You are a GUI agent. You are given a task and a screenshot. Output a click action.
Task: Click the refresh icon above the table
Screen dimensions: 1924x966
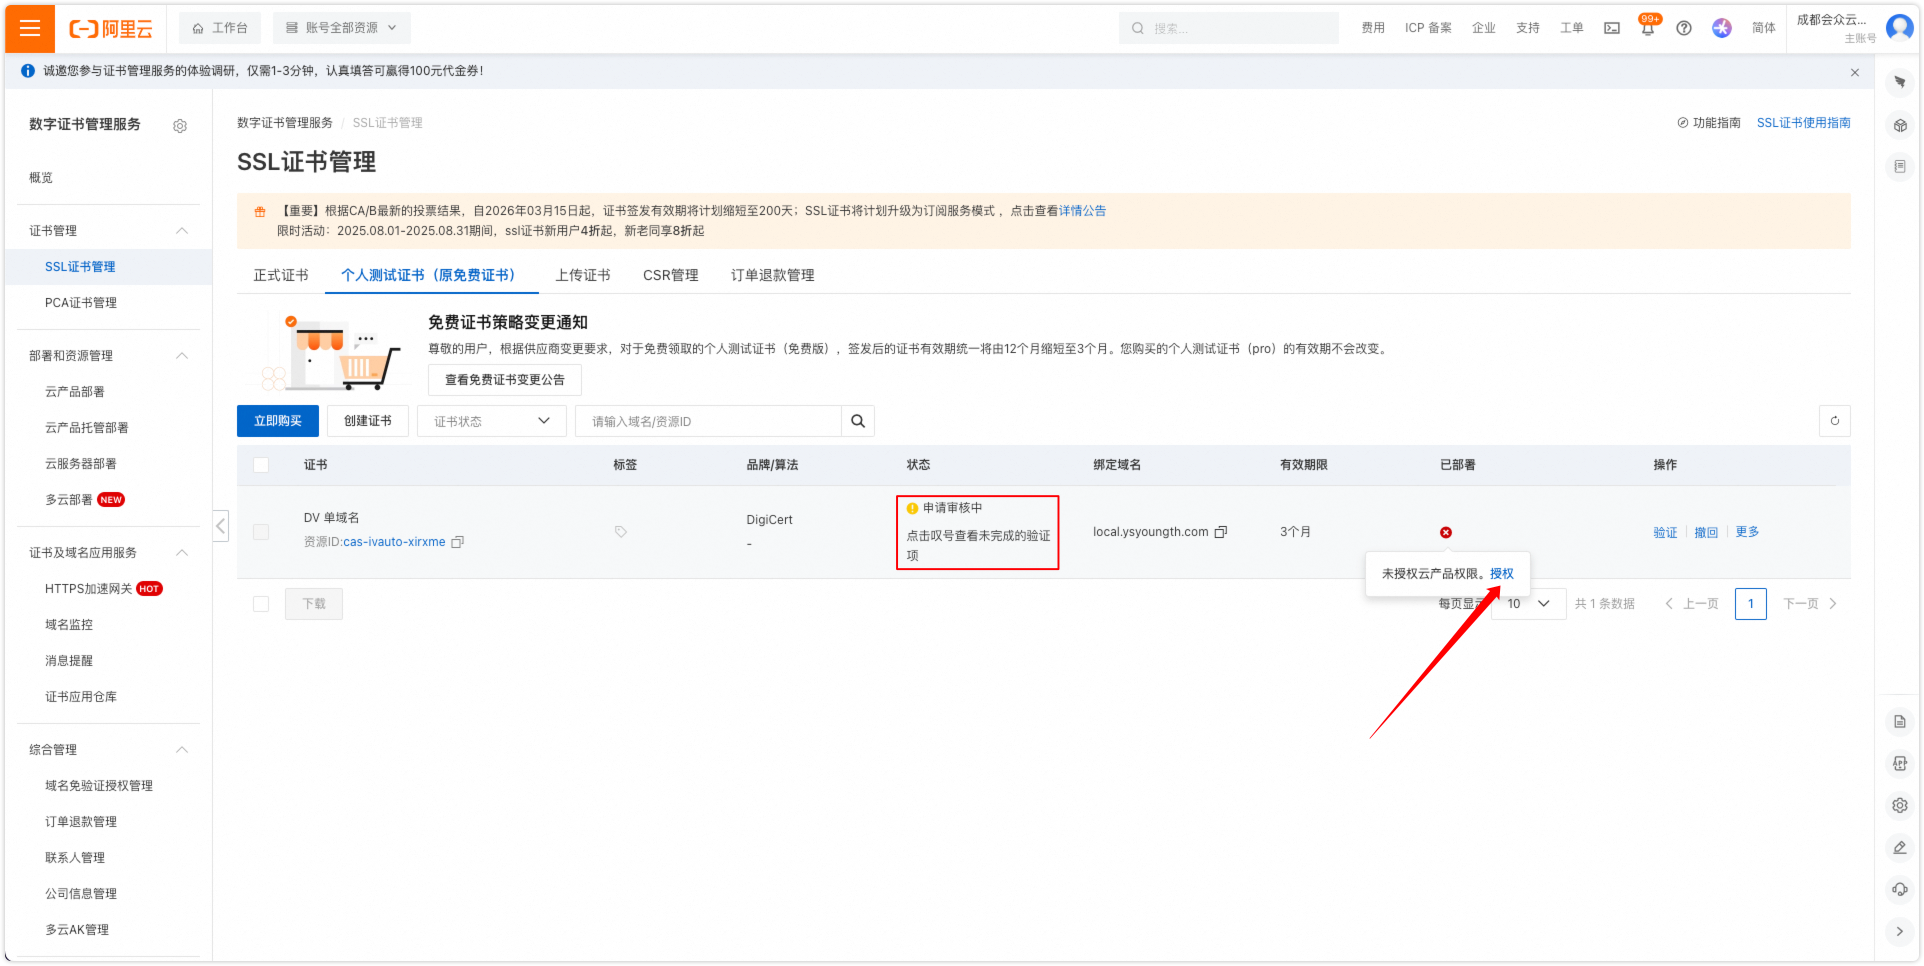point(1834,421)
